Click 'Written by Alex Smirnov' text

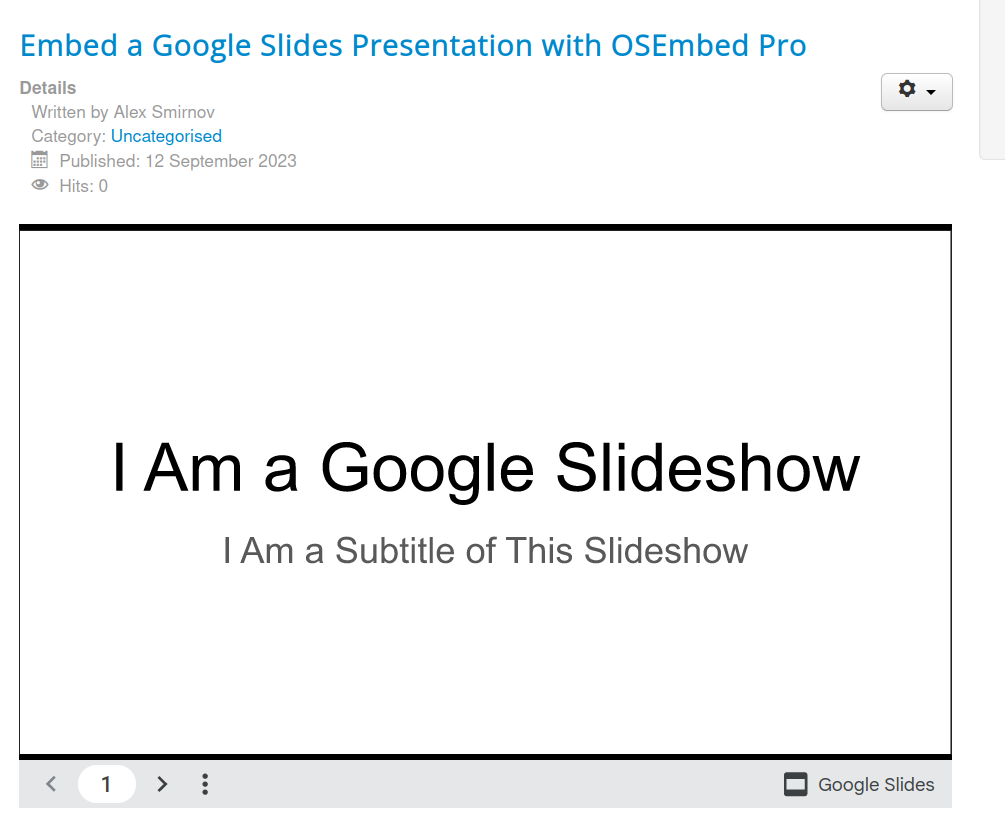point(123,112)
